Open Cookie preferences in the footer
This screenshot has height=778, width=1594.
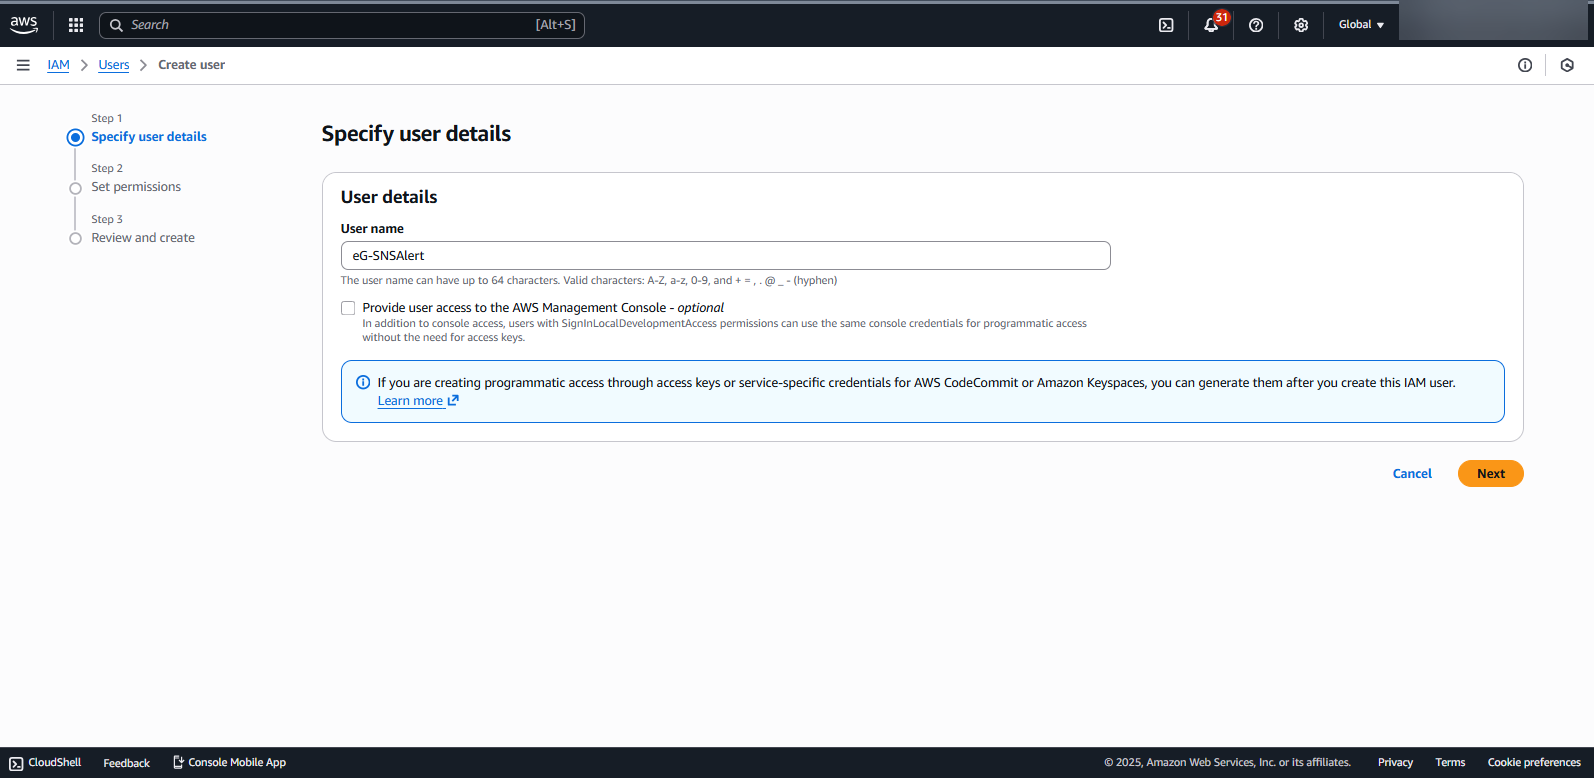pos(1533,763)
